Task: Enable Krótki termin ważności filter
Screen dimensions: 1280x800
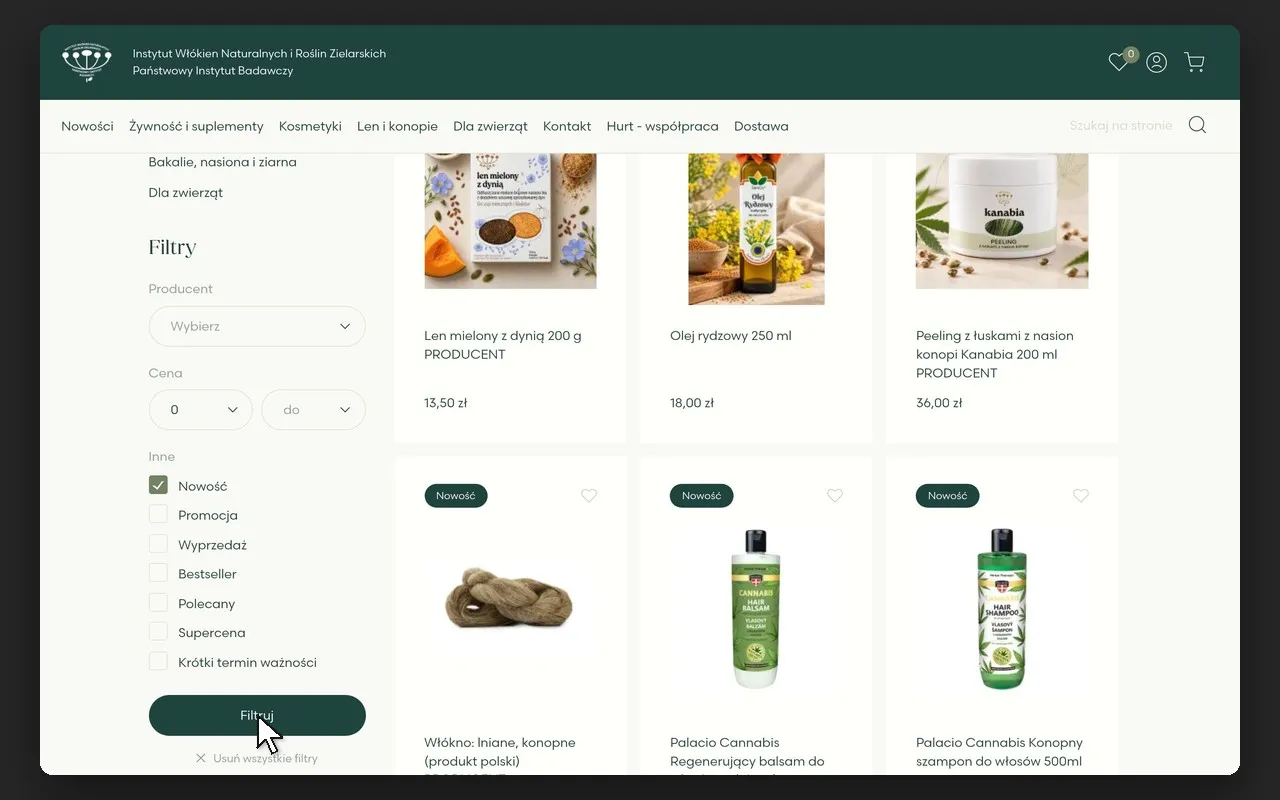Action: (158, 661)
